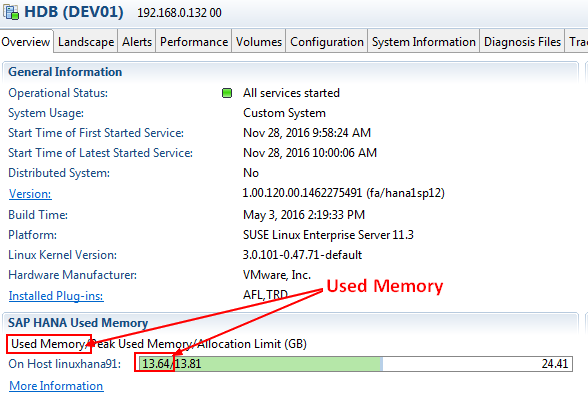588x397 pixels.
Task: Click the 192.168.0.132 00 host address
Action: pyautogui.click(x=179, y=13)
